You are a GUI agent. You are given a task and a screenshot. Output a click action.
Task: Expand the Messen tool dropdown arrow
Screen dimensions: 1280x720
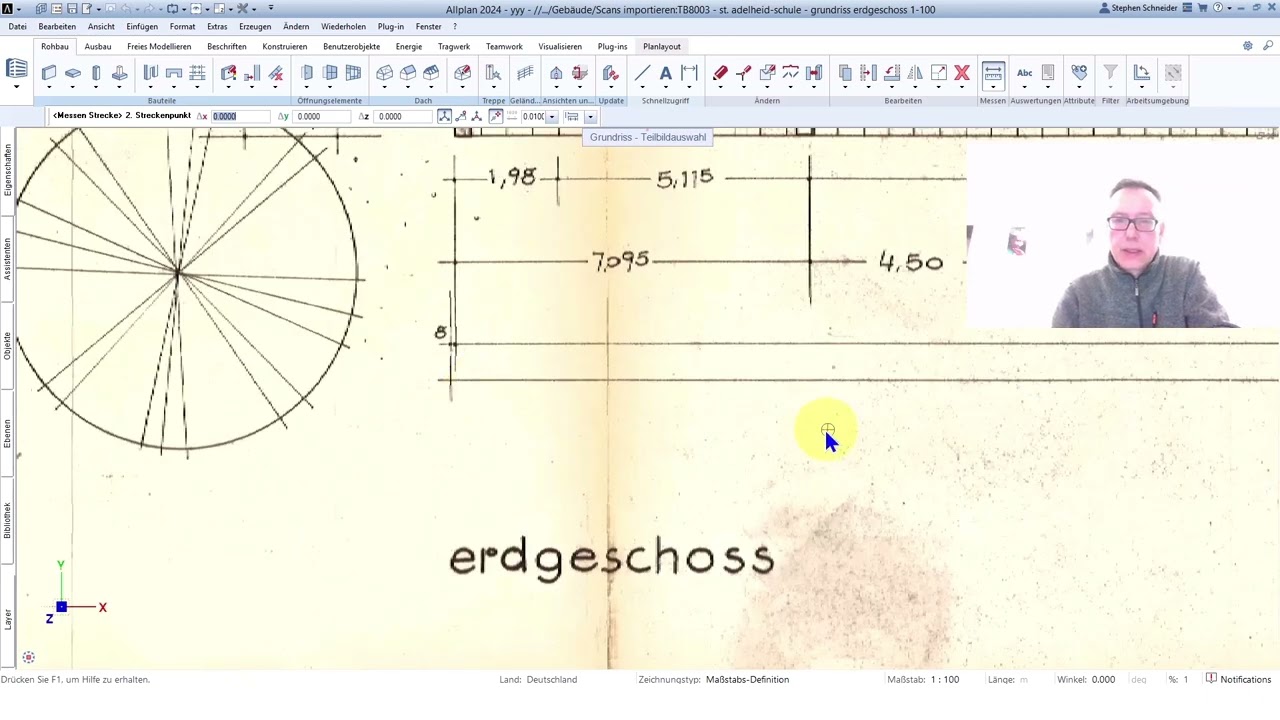[993, 87]
